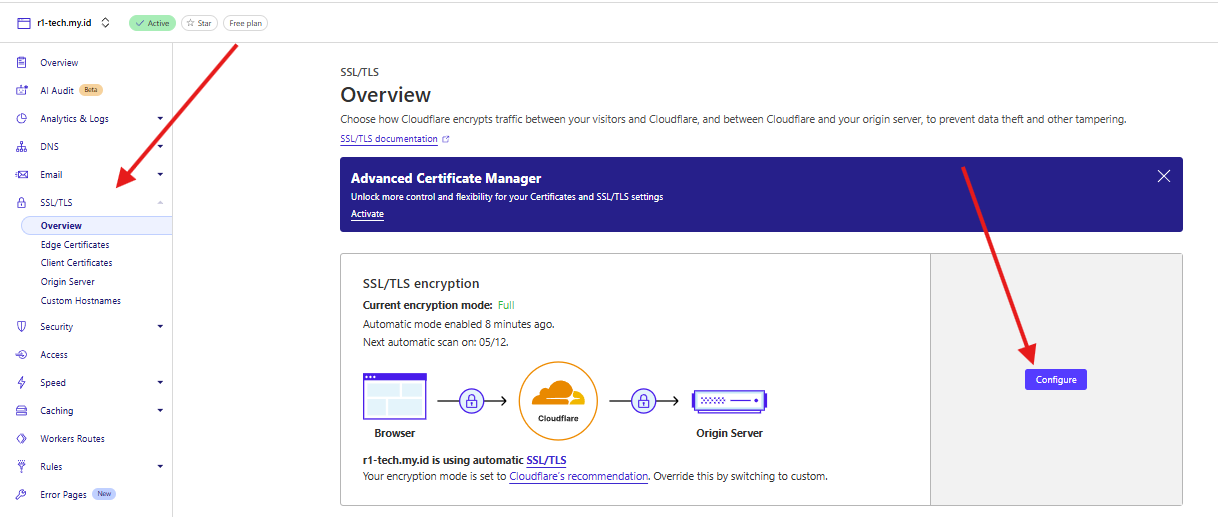1218x517 pixels.
Task: Click the padlock between Browser and Cloudflare
Action: pyautogui.click(x=472, y=401)
